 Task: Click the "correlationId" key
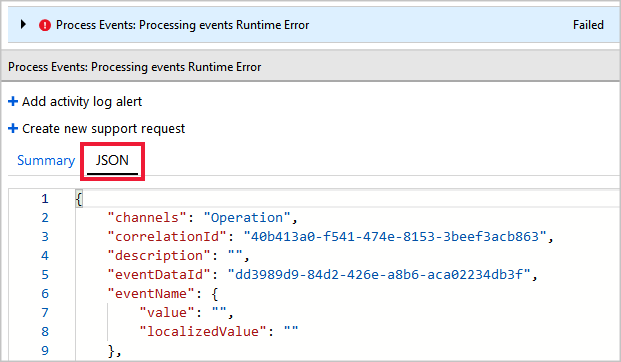pyautogui.click(x=167, y=236)
